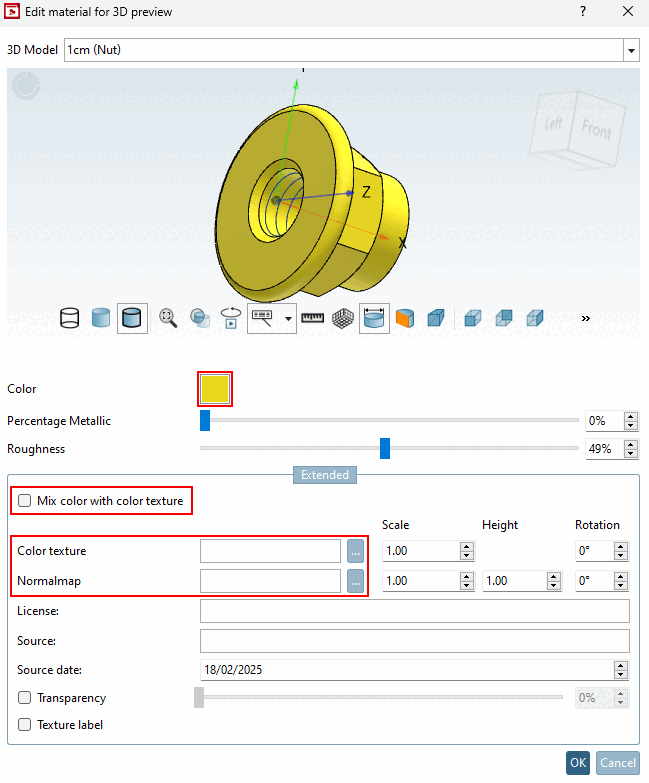This screenshot has height=783, width=649.
Task: Increase the Normalmap Scale value
Action: coord(467,576)
